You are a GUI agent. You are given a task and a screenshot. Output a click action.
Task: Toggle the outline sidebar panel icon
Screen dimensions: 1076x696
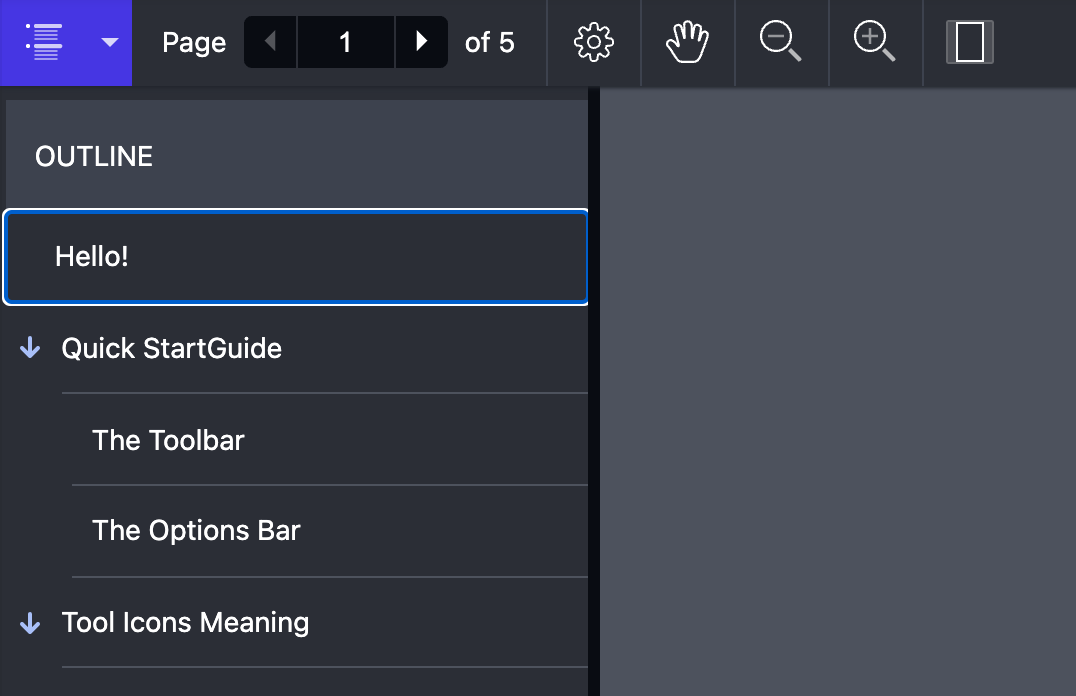44,42
